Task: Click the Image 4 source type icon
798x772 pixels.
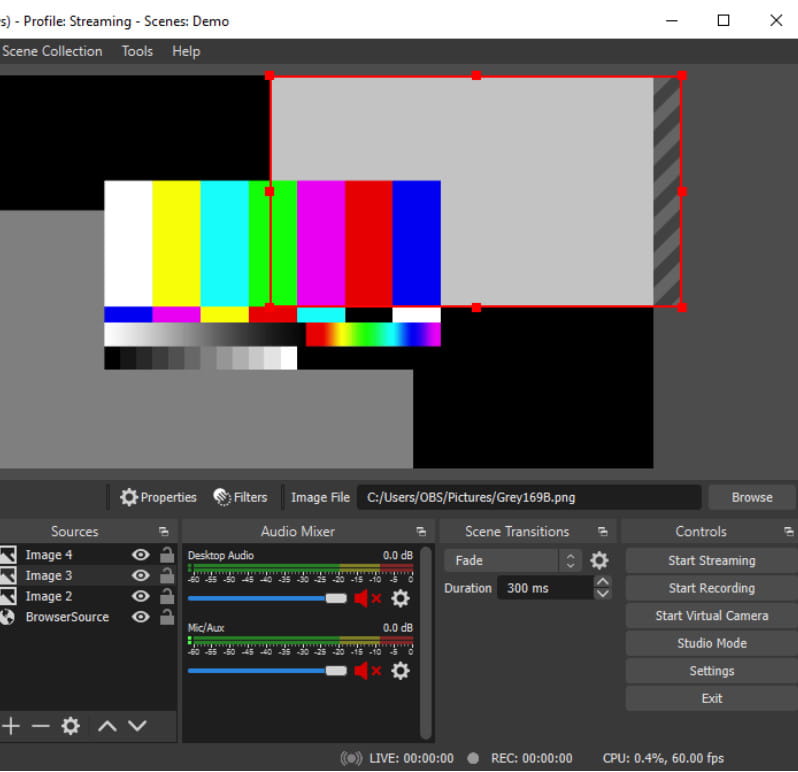Action: click(x=8, y=554)
